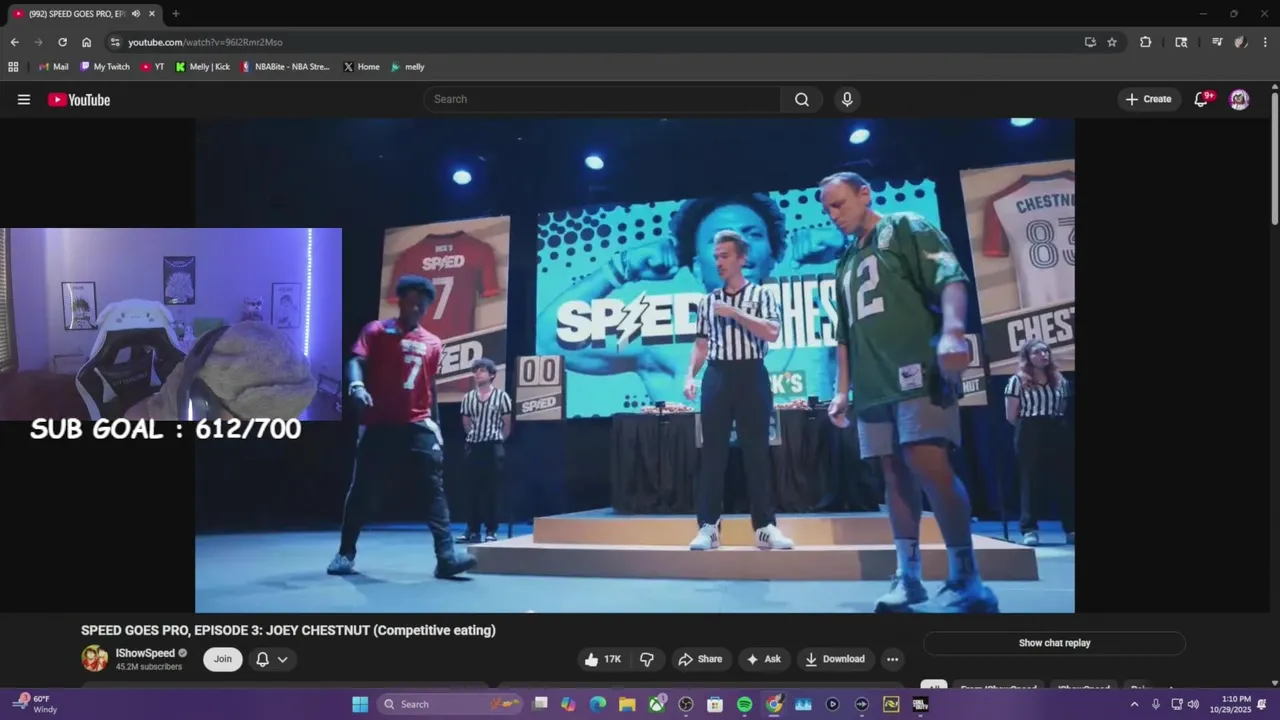Viewport: 1280px width, 720px height.
Task: Open YouTube notifications bell
Action: (x=1202, y=99)
